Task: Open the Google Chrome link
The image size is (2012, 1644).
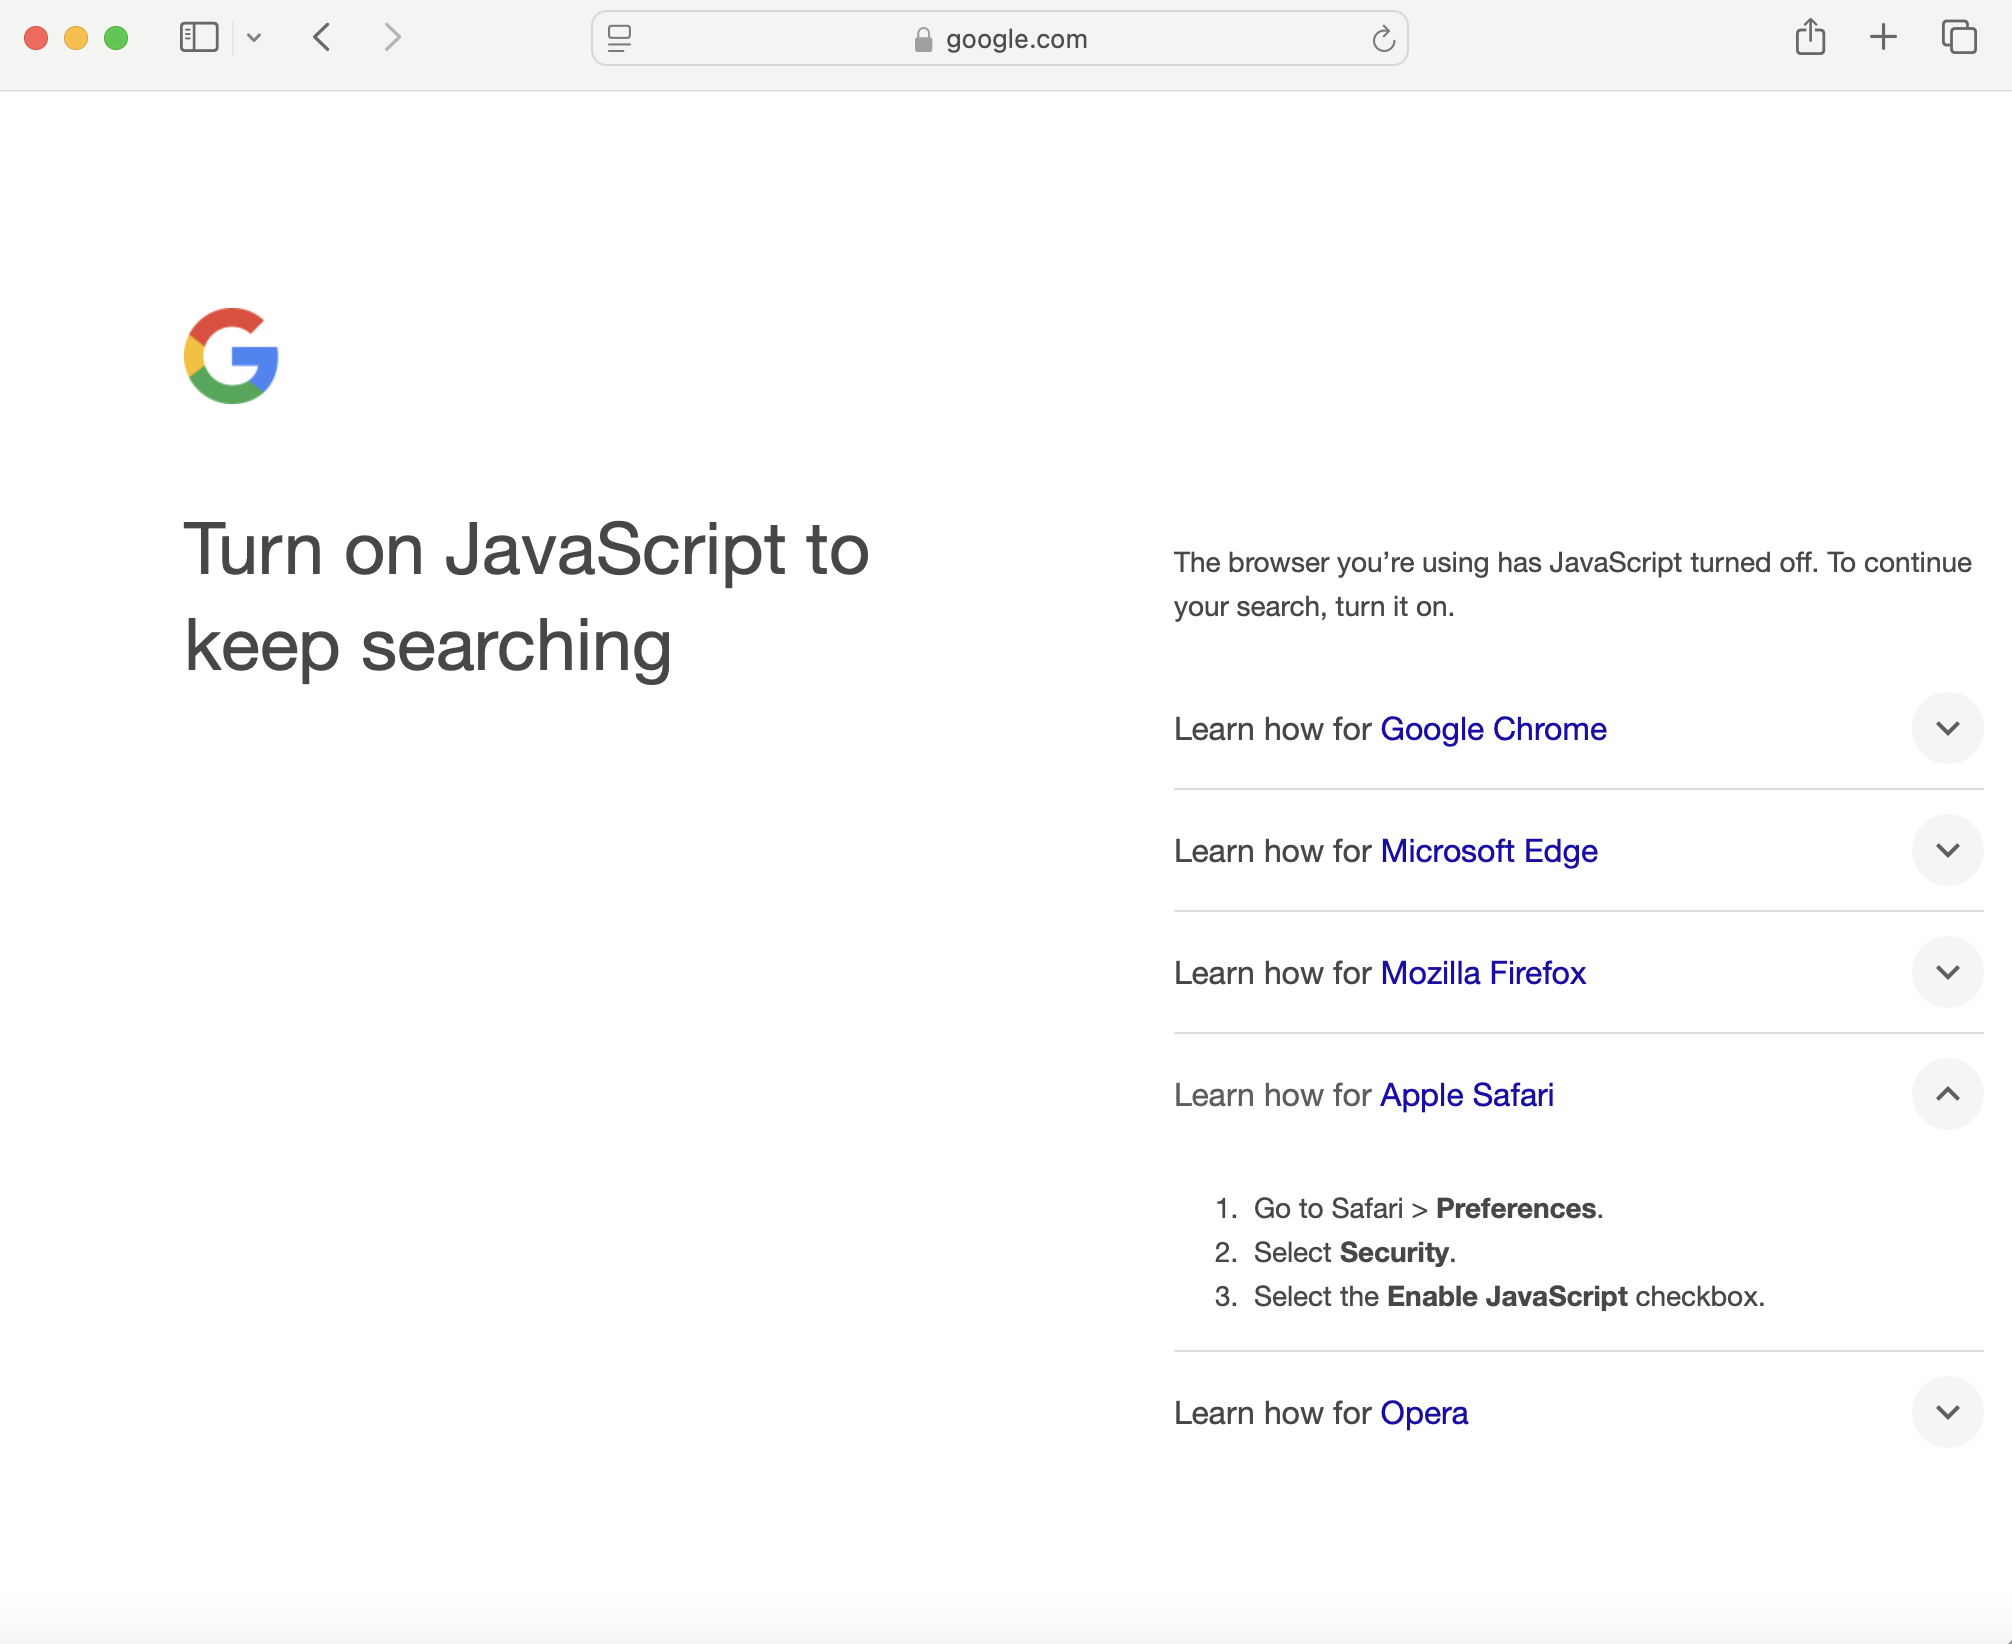Action: [1493, 729]
